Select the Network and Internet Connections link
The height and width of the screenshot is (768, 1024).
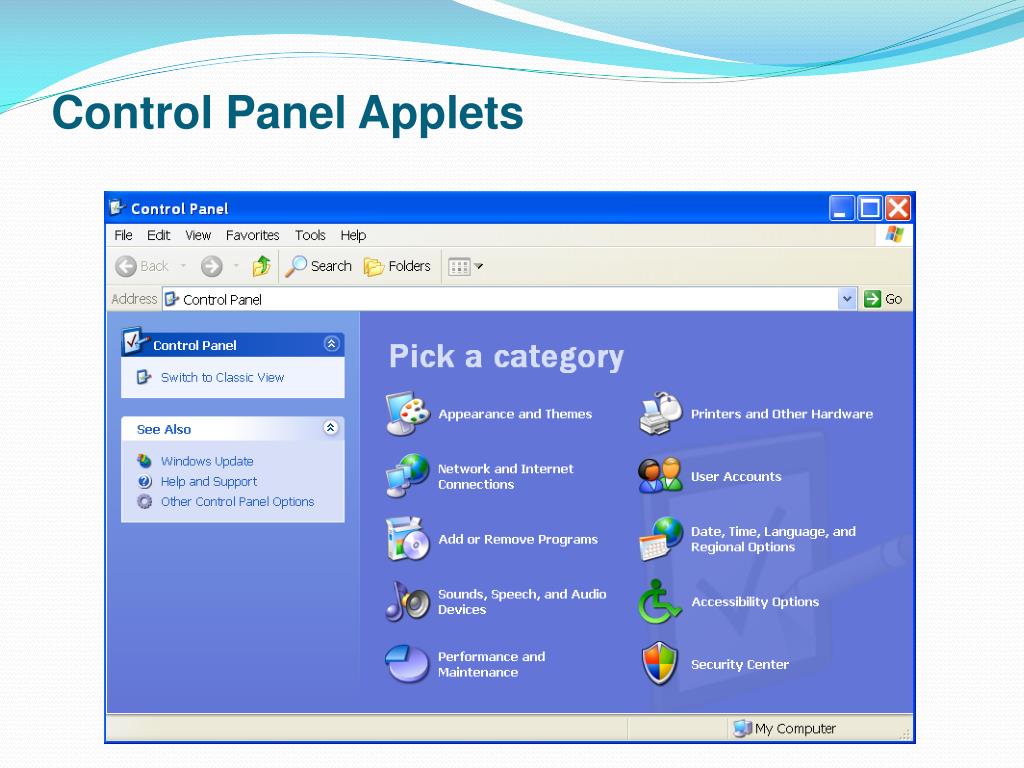click(505, 477)
